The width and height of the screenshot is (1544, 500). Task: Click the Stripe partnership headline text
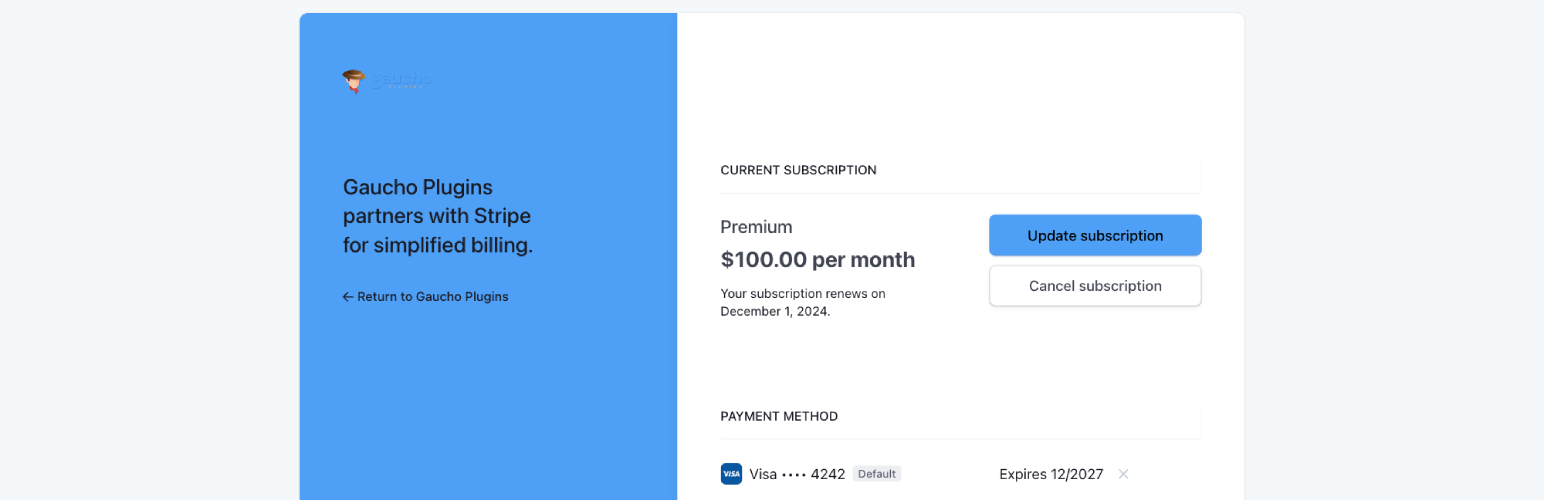point(437,216)
